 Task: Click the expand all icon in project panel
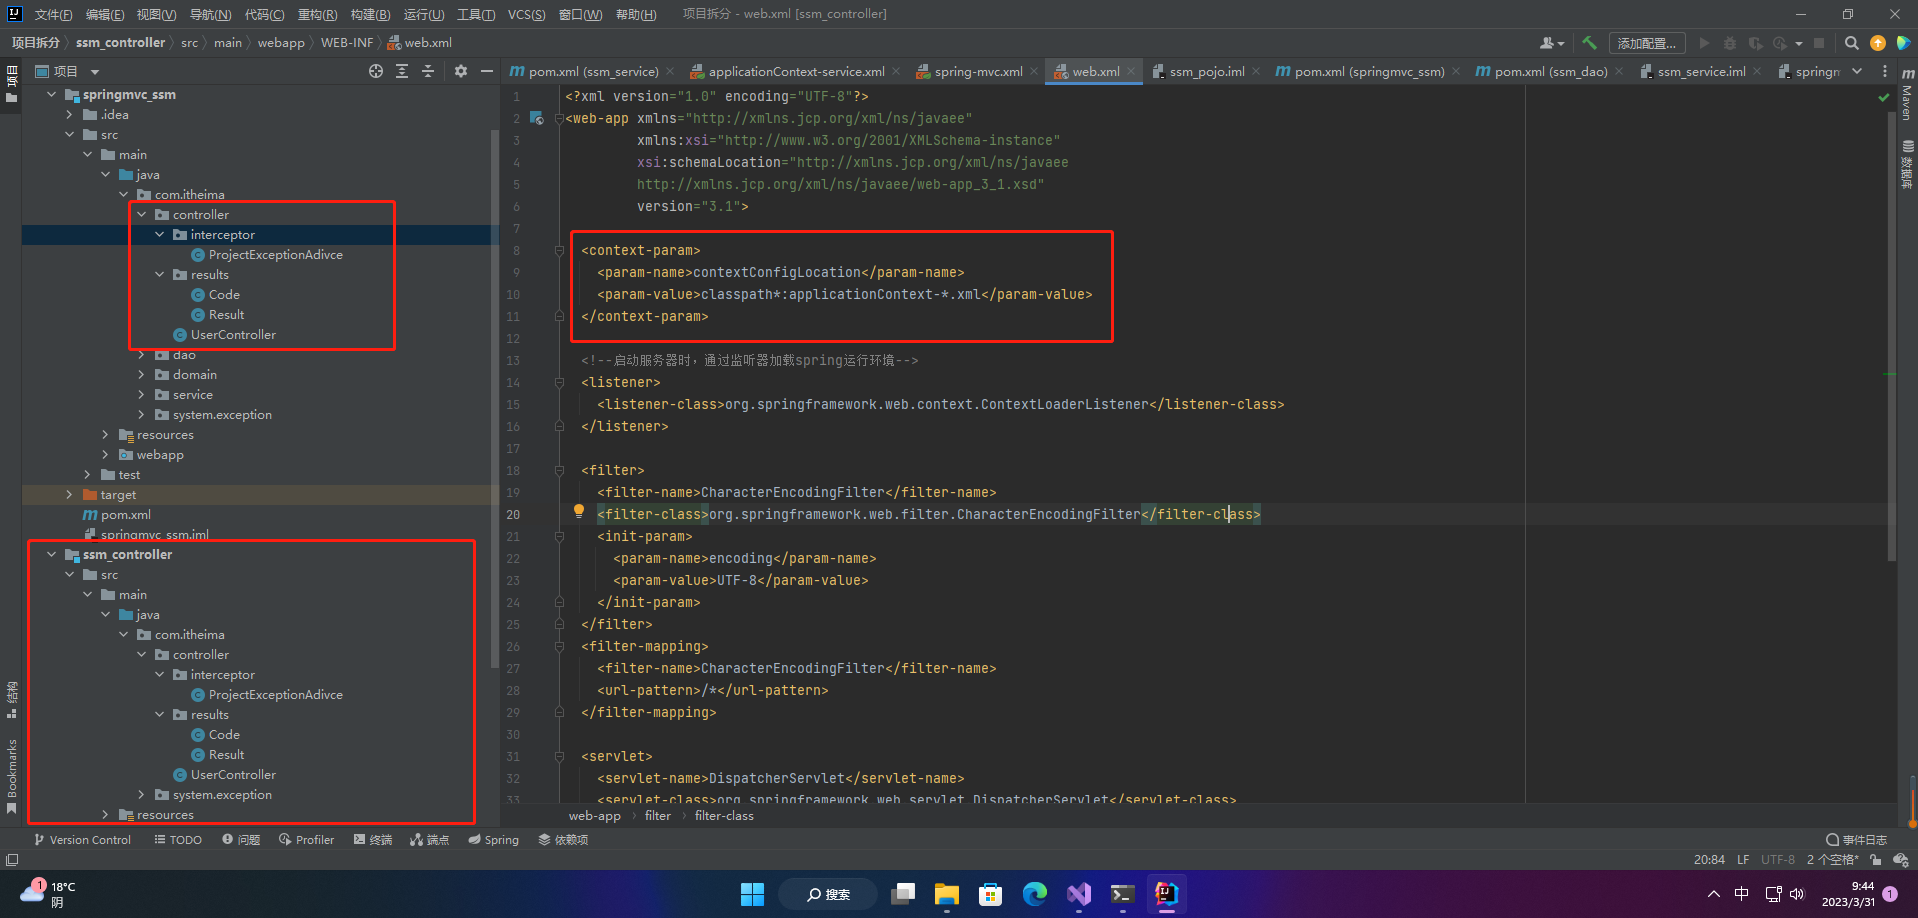tap(402, 71)
